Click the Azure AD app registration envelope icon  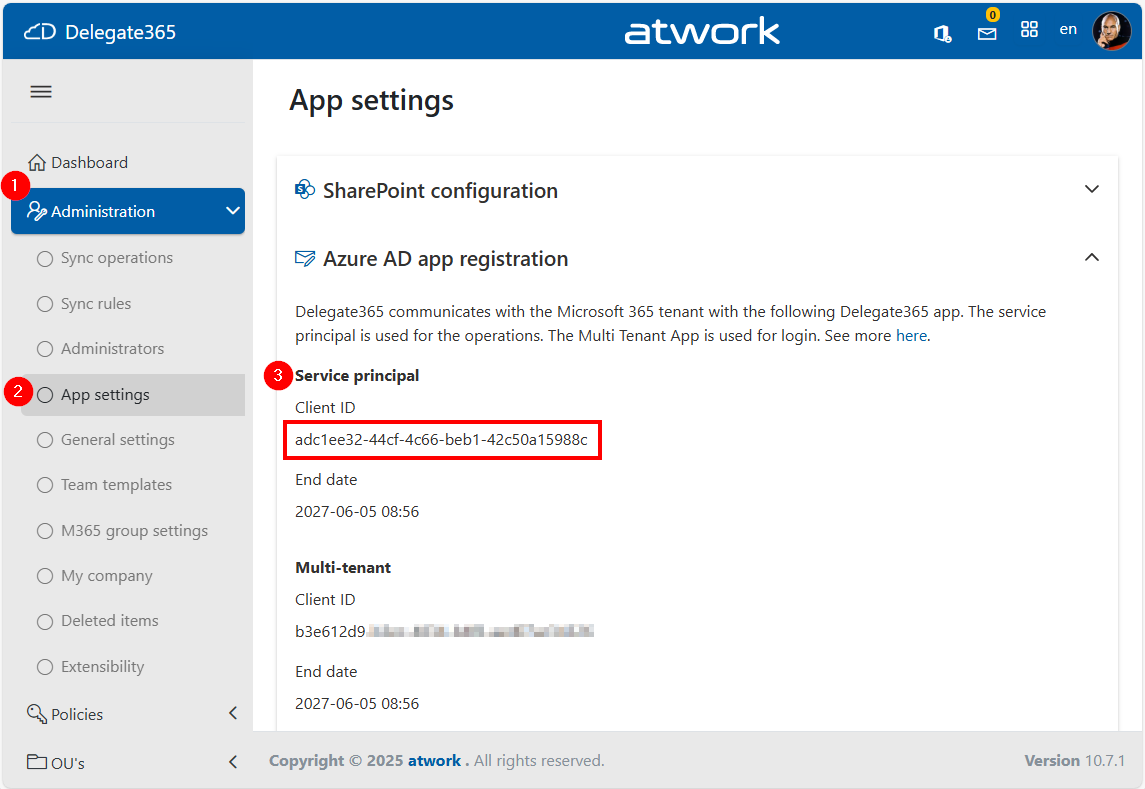[x=305, y=258]
